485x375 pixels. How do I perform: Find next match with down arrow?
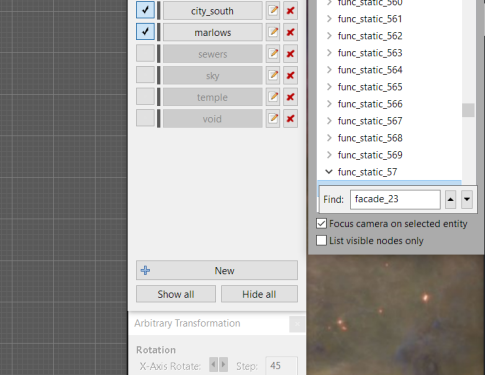[x=467, y=199]
